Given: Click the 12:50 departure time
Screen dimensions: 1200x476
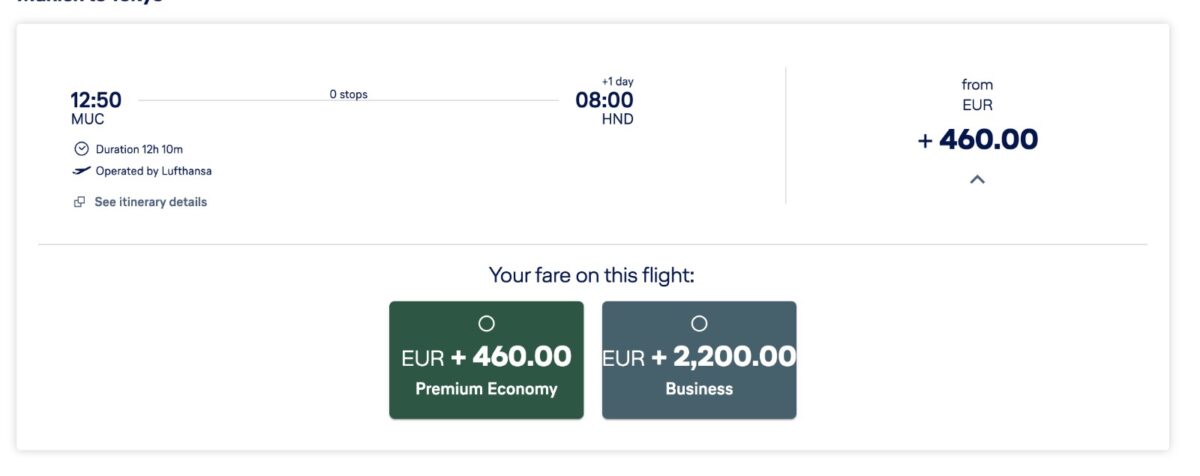Looking at the screenshot, I should point(96,100).
